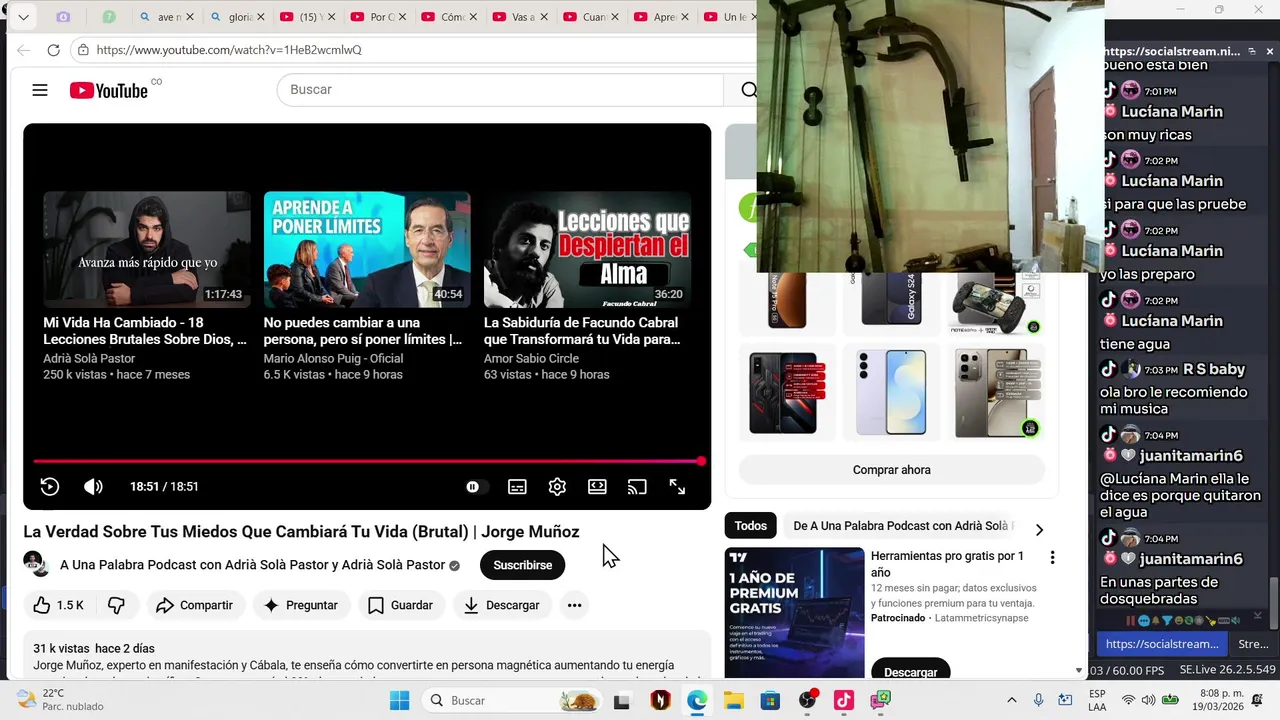Open OBS Studio from the taskbar

tap(807, 700)
